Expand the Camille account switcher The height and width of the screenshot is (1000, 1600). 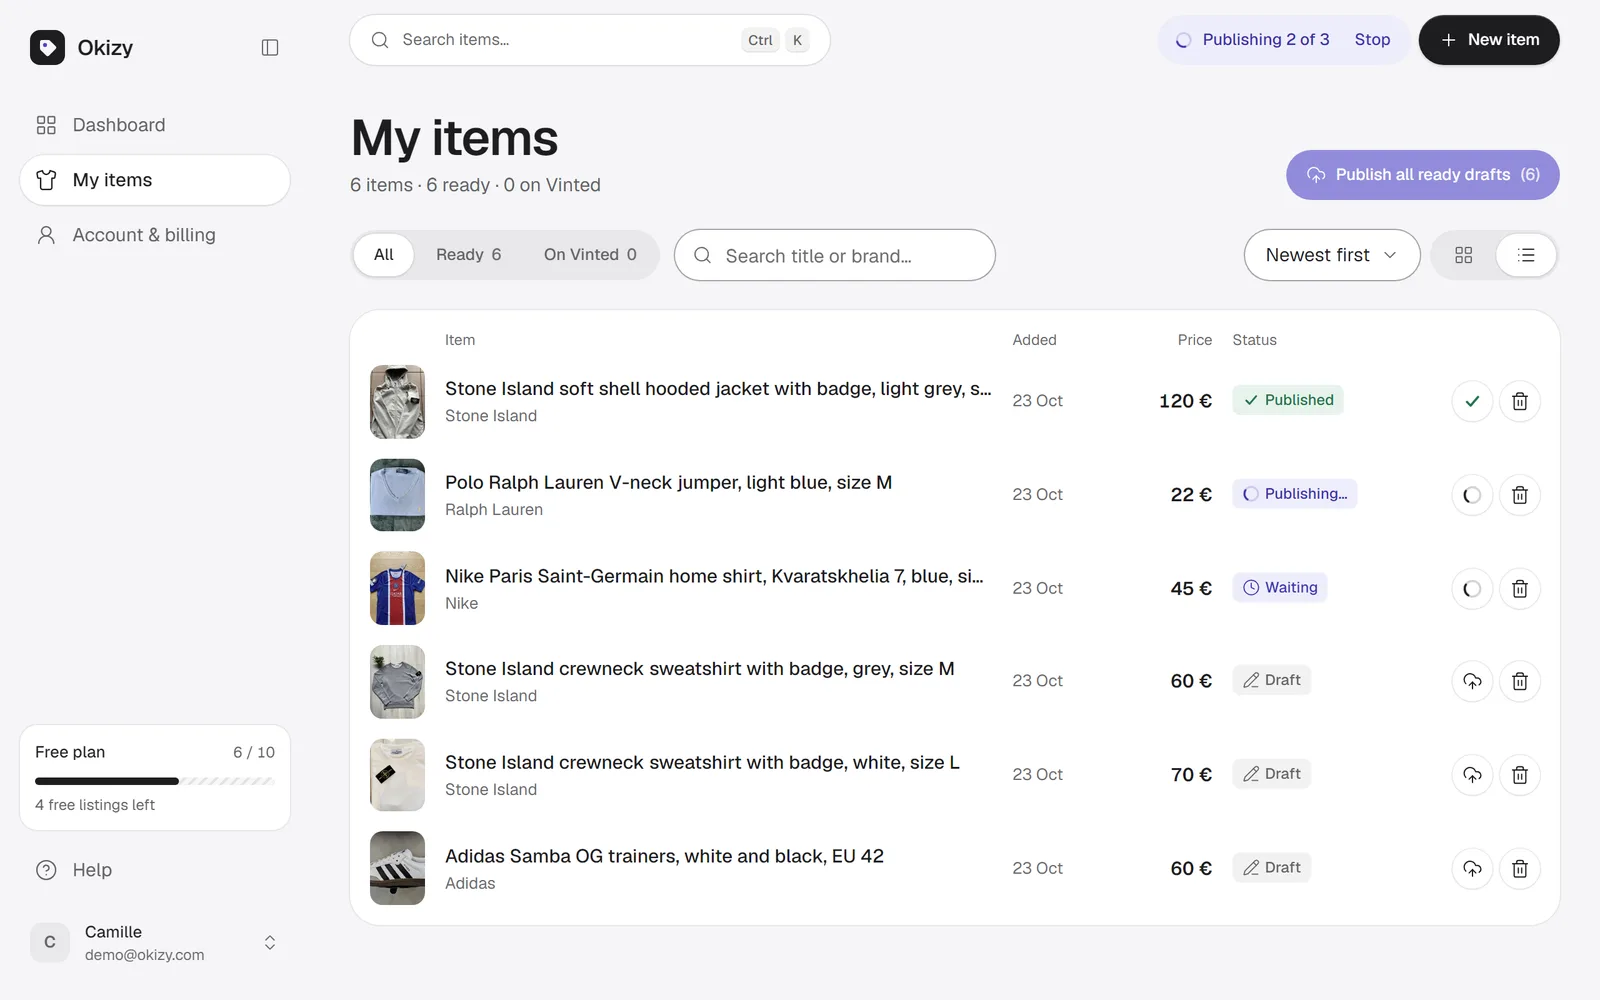[270, 943]
